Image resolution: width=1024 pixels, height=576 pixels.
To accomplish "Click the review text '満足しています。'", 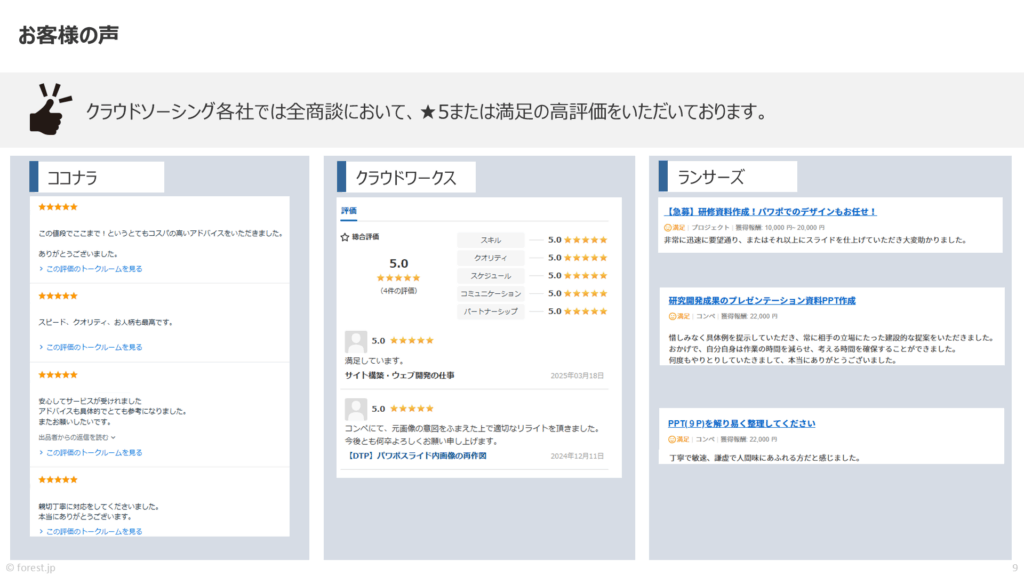I will tap(375, 360).
